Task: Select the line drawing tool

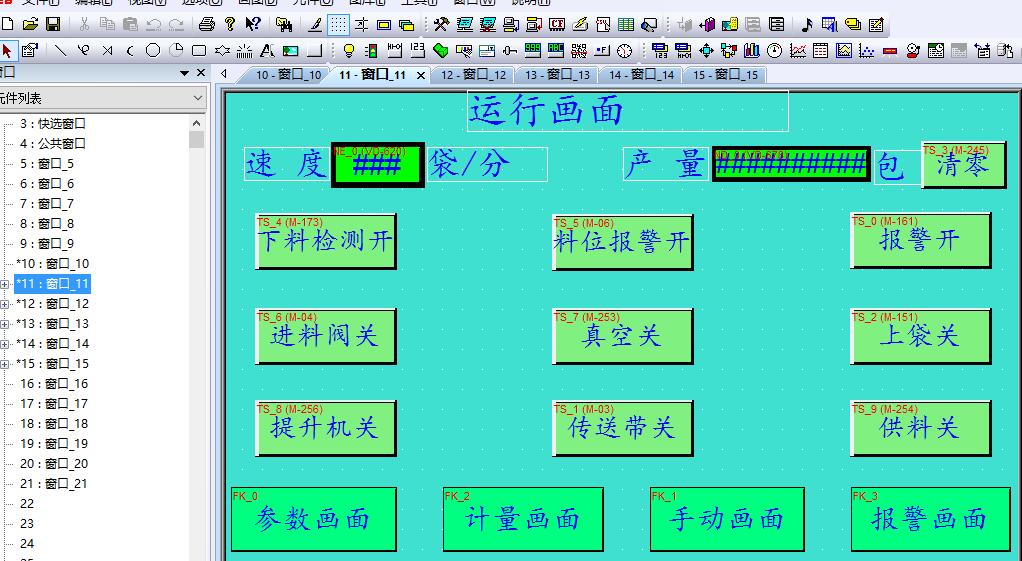Action: pos(59,50)
